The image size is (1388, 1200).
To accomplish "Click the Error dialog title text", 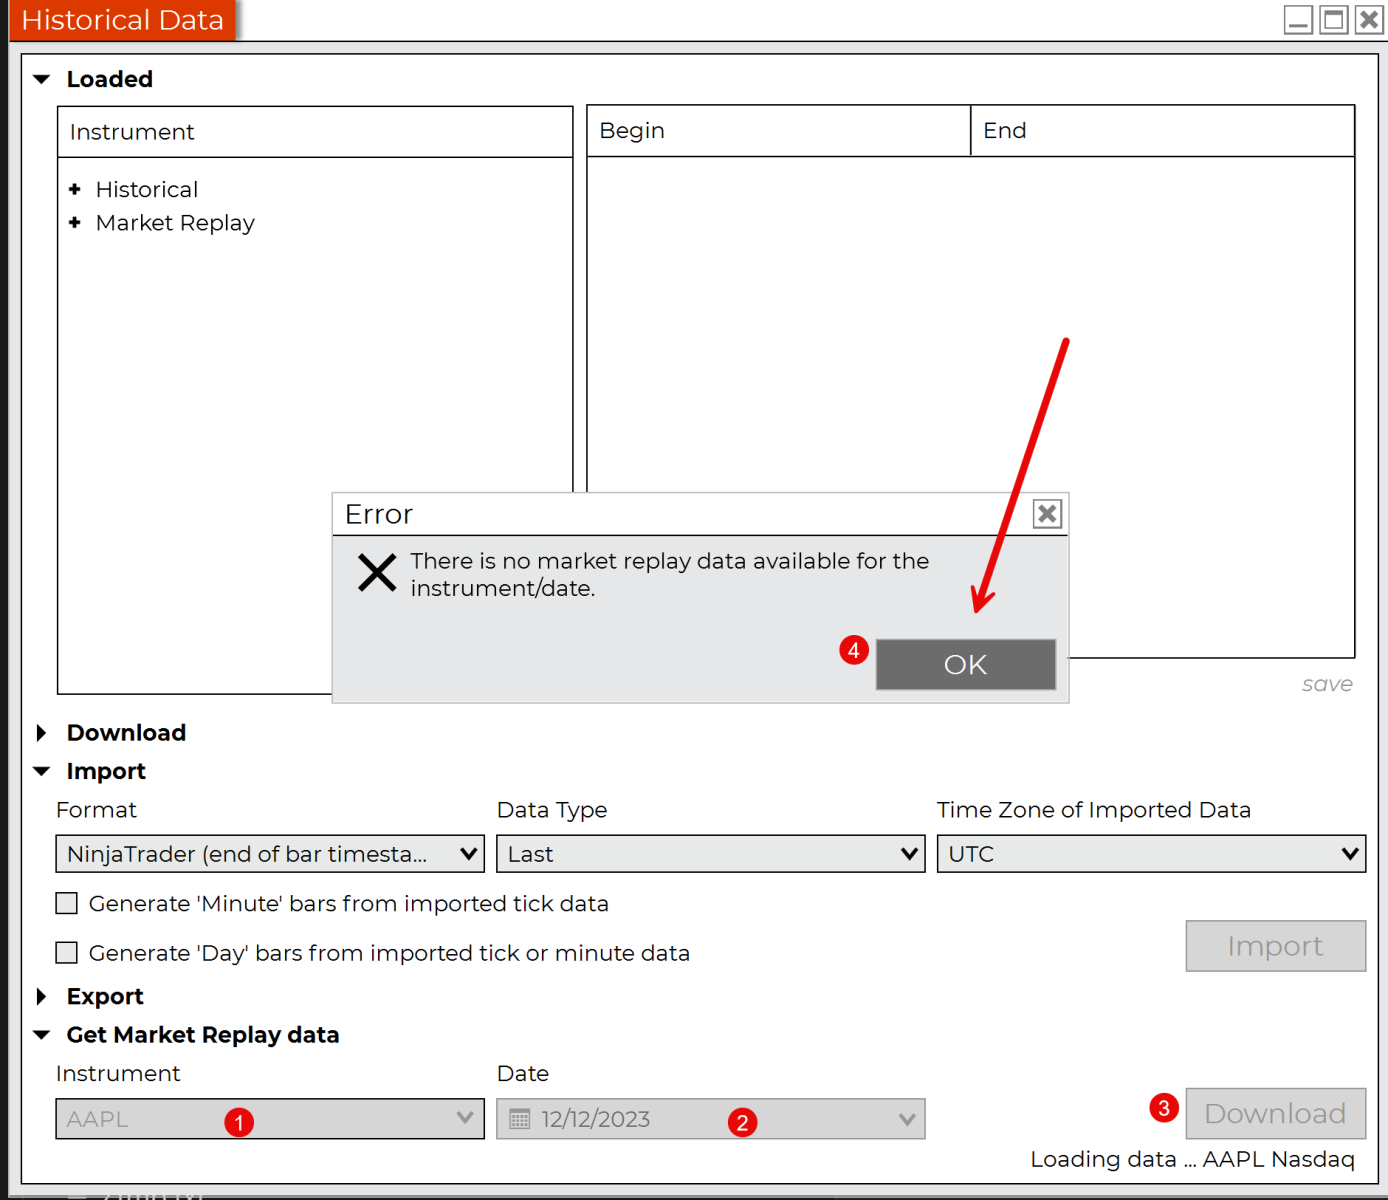I will [x=379, y=514].
